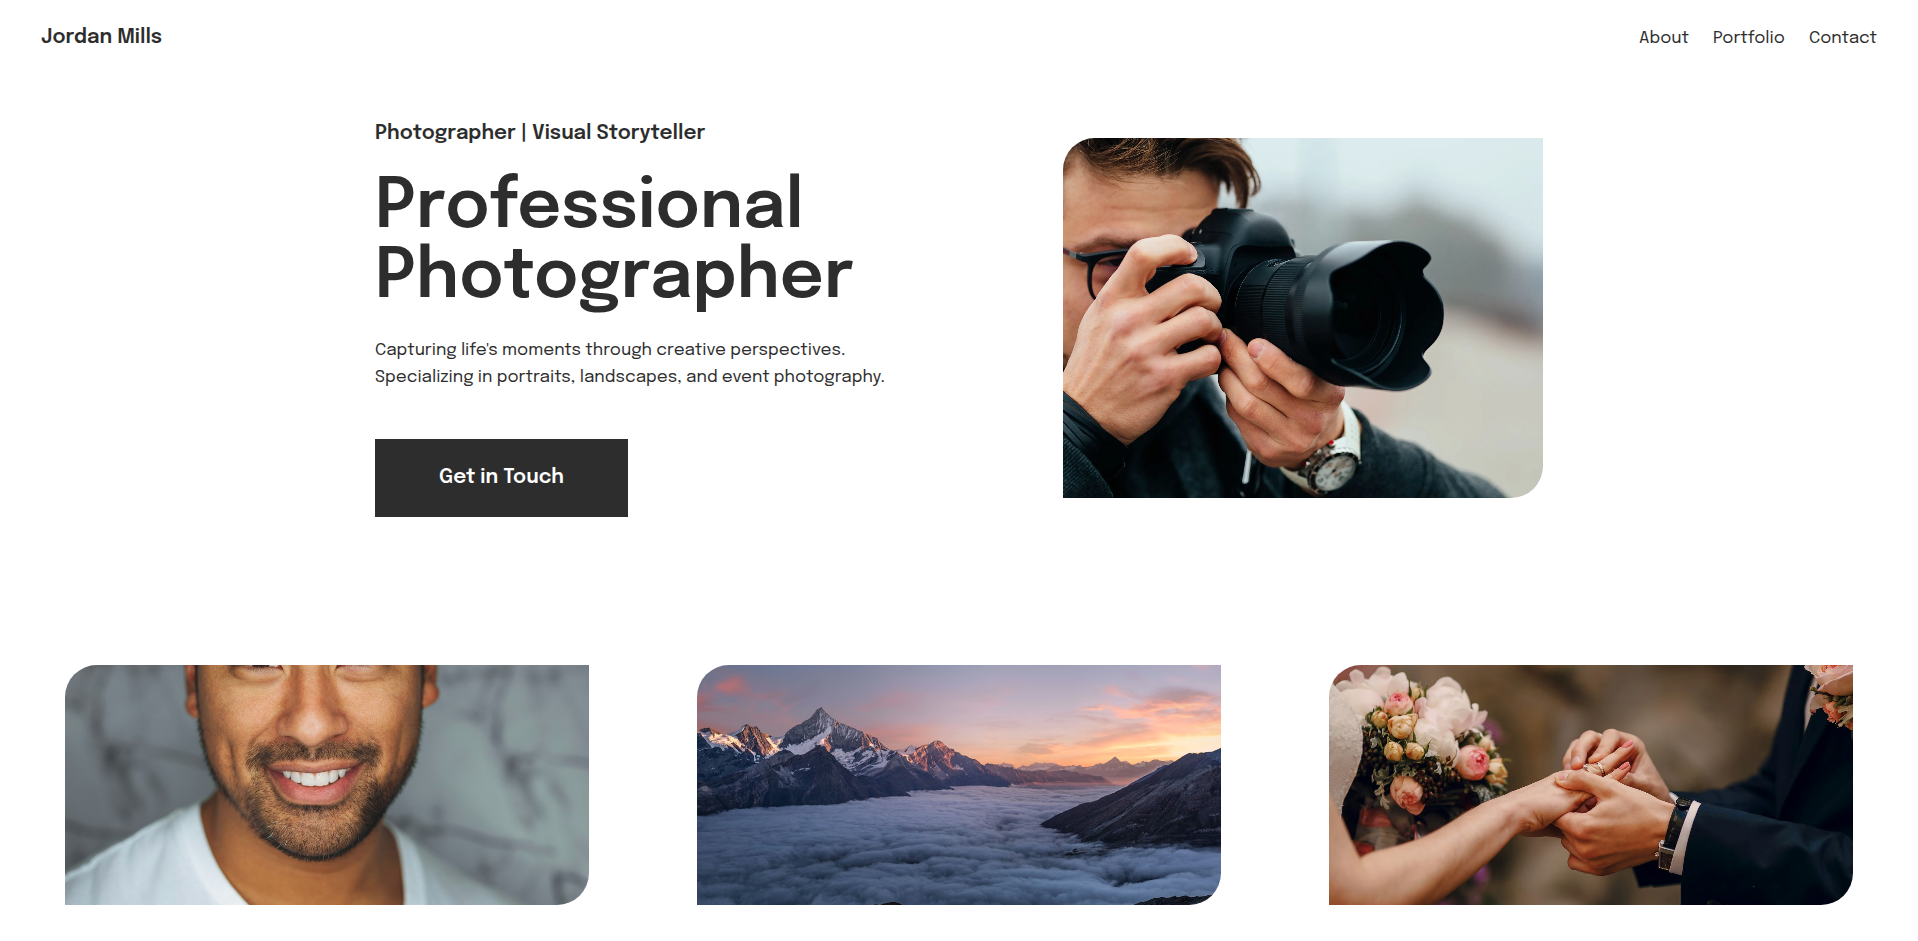Open the smiling man portrait thumbnail
The height and width of the screenshot is (941, 1918).
click(327, 785)
